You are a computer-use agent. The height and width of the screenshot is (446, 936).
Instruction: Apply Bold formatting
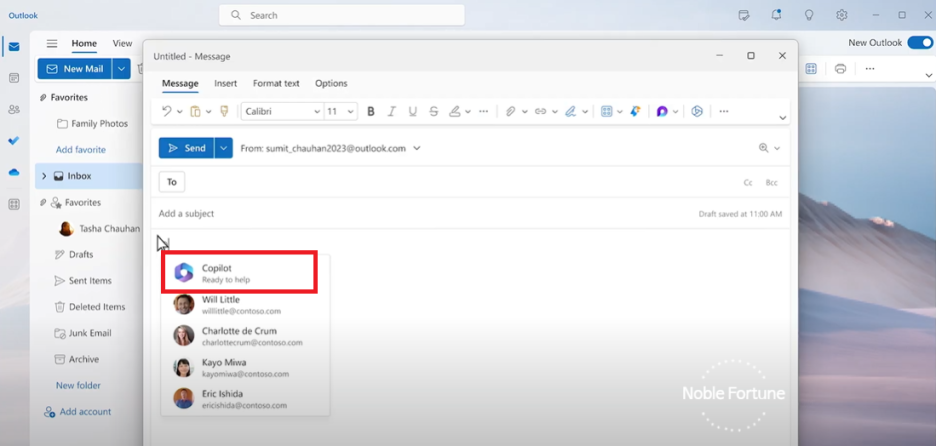(371, 111)
